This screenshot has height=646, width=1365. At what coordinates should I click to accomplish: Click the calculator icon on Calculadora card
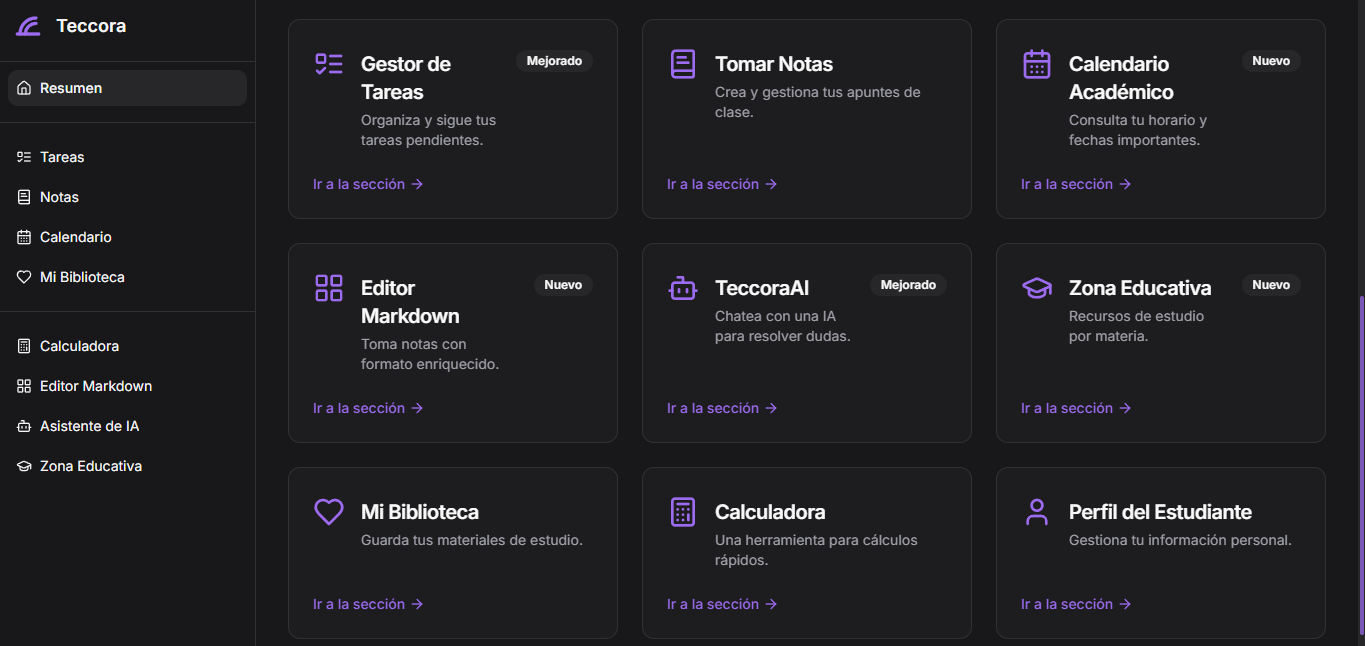tap(683, 512)
